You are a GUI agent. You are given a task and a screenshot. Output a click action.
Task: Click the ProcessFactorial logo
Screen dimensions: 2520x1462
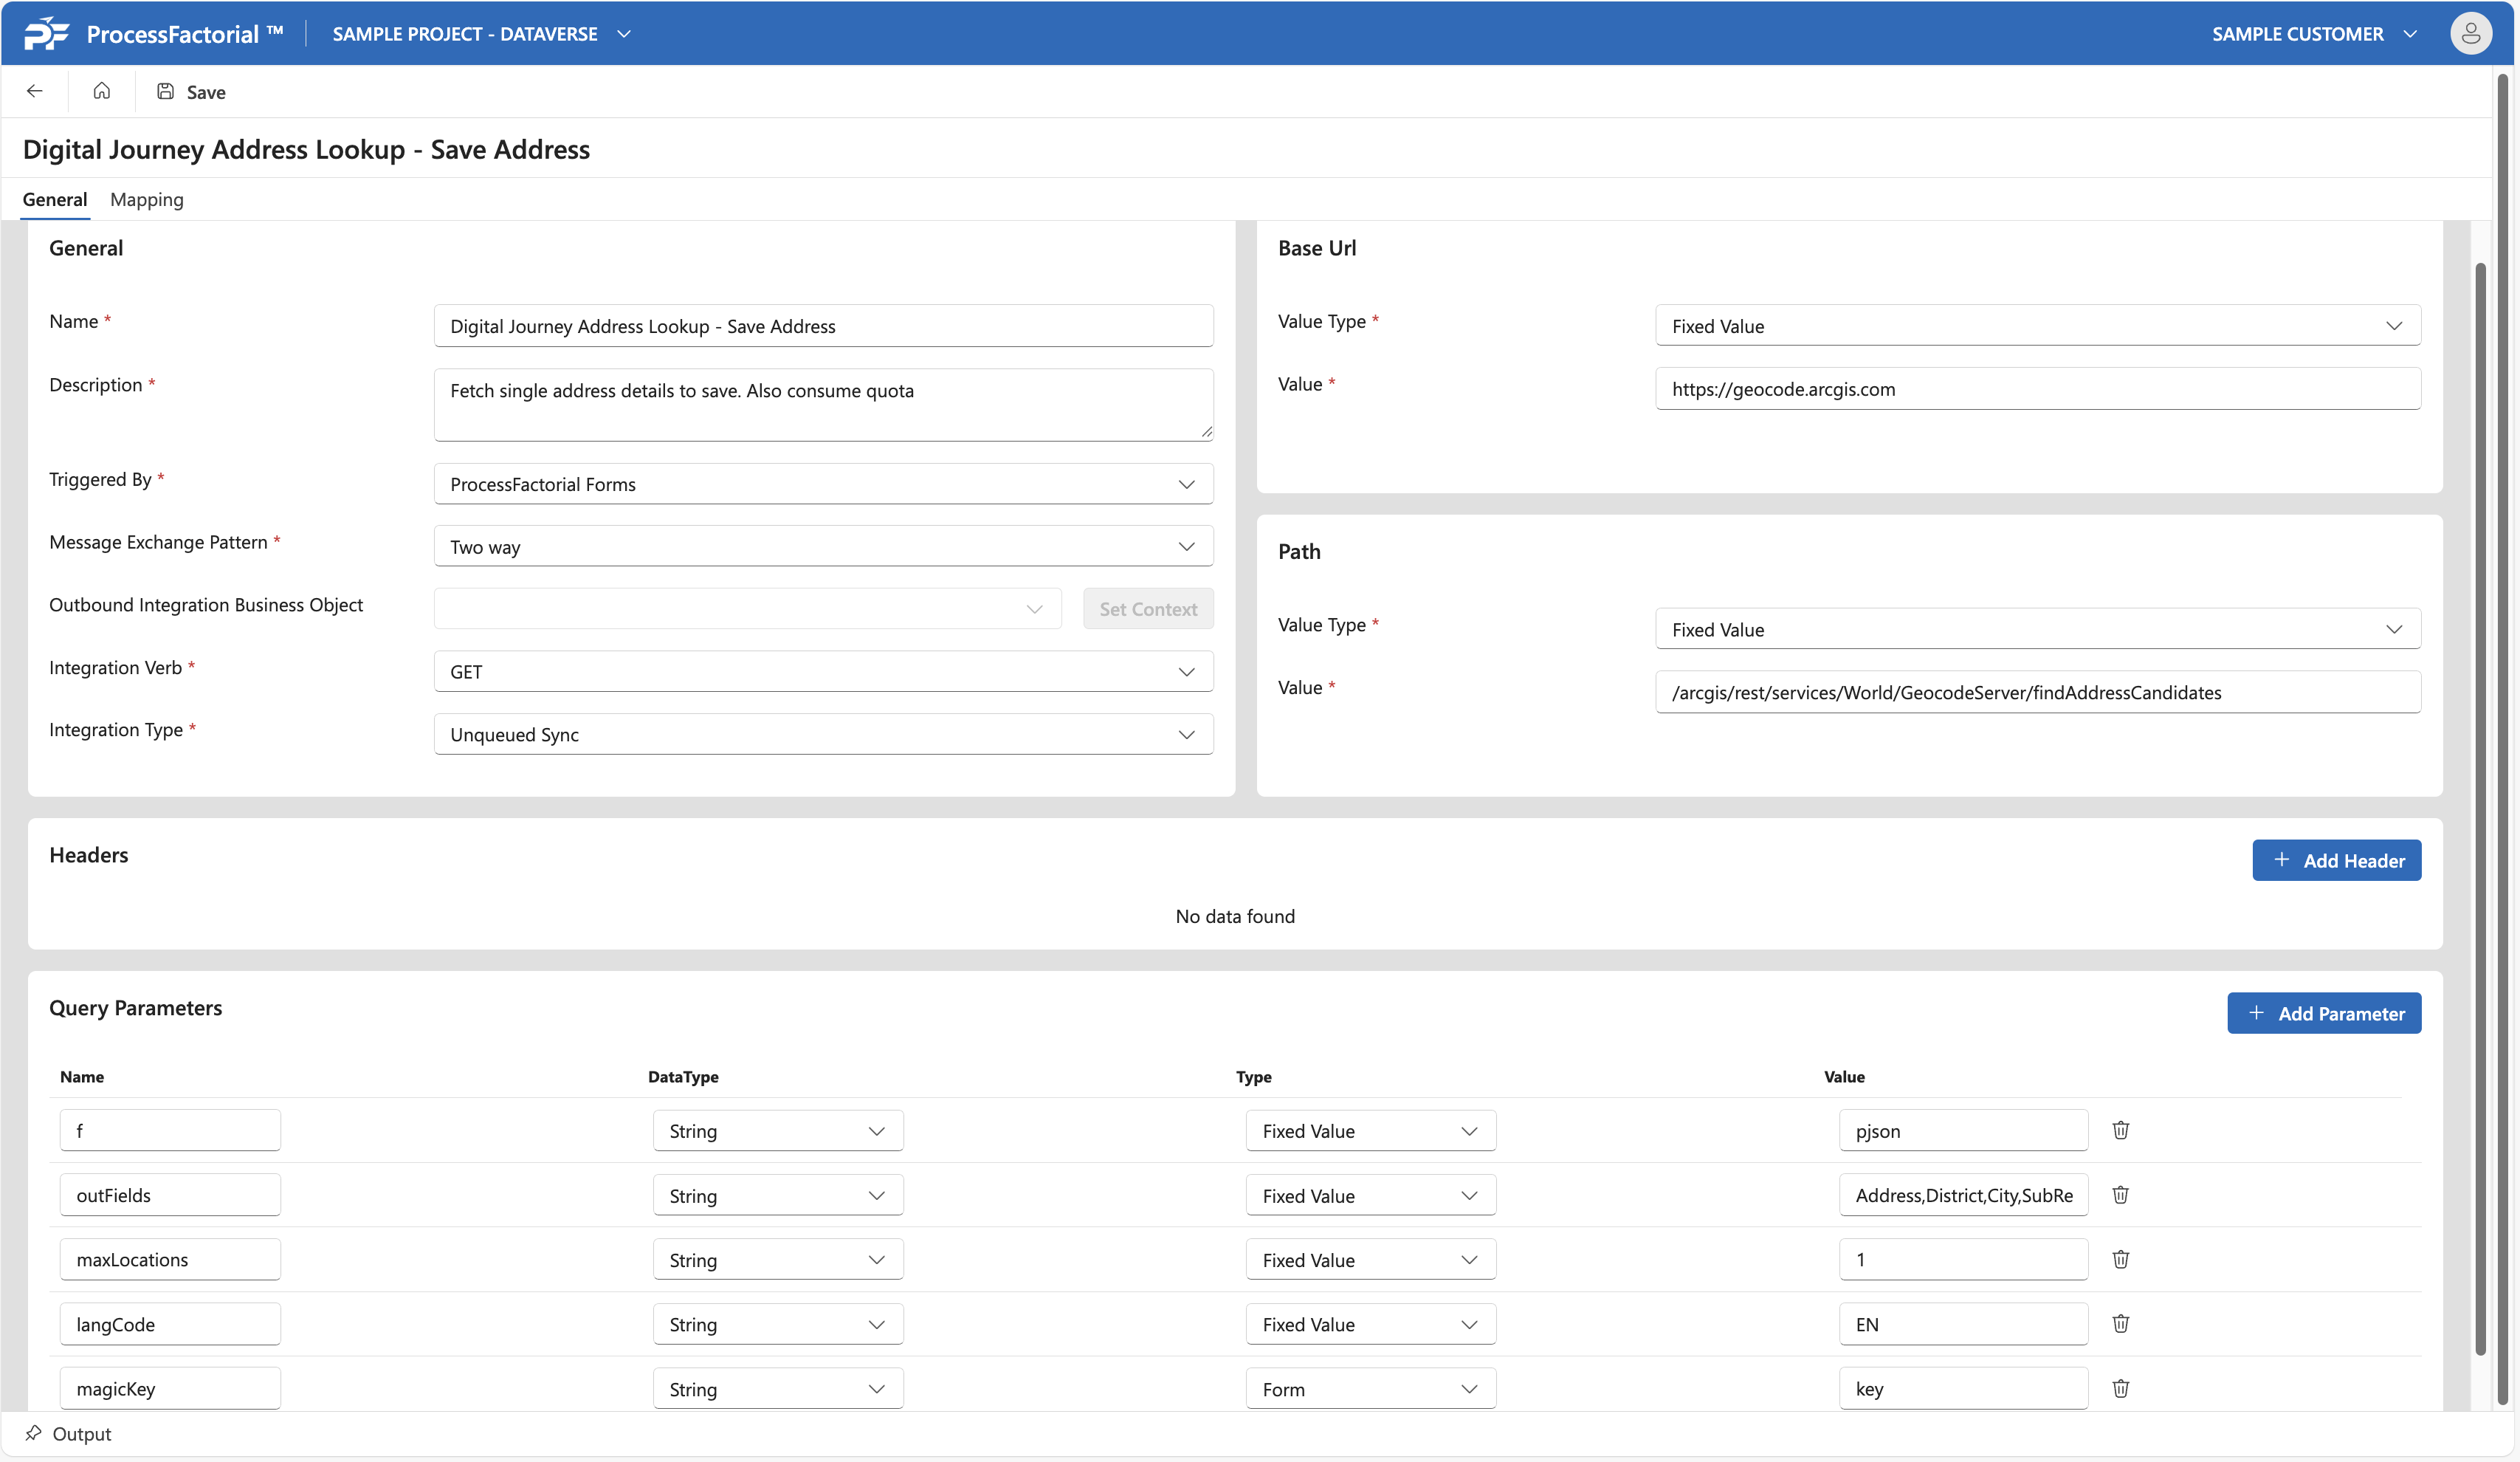[46, 33]
